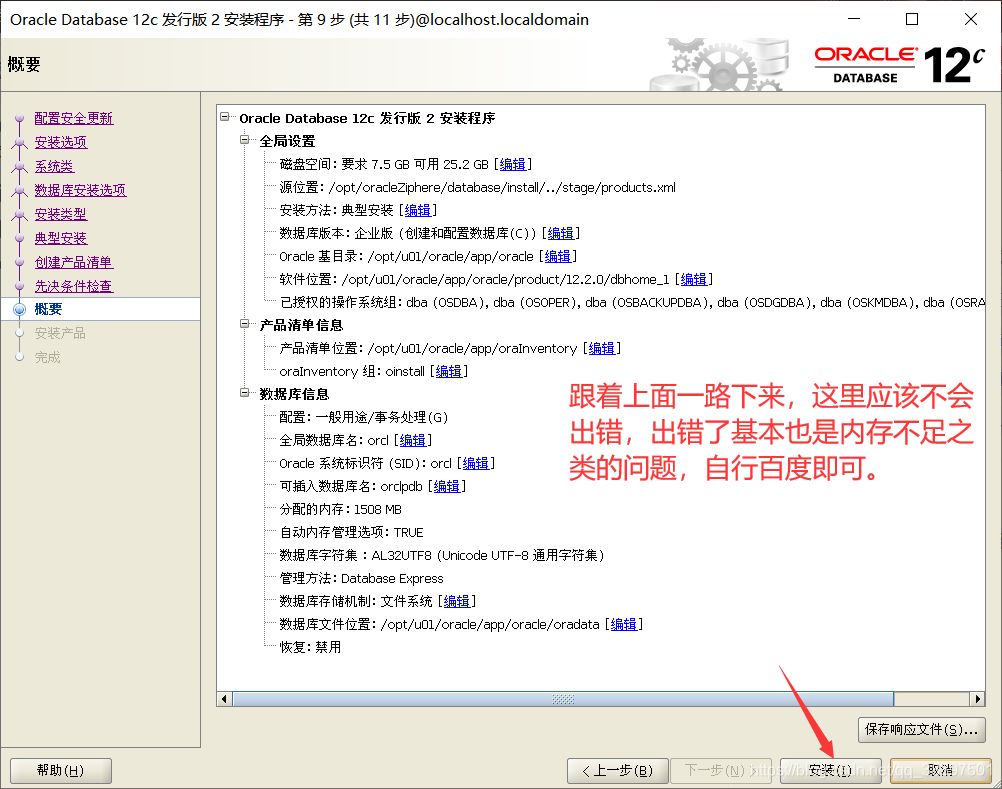Start installation with 安装(I) button

click(x=830, y=770)
